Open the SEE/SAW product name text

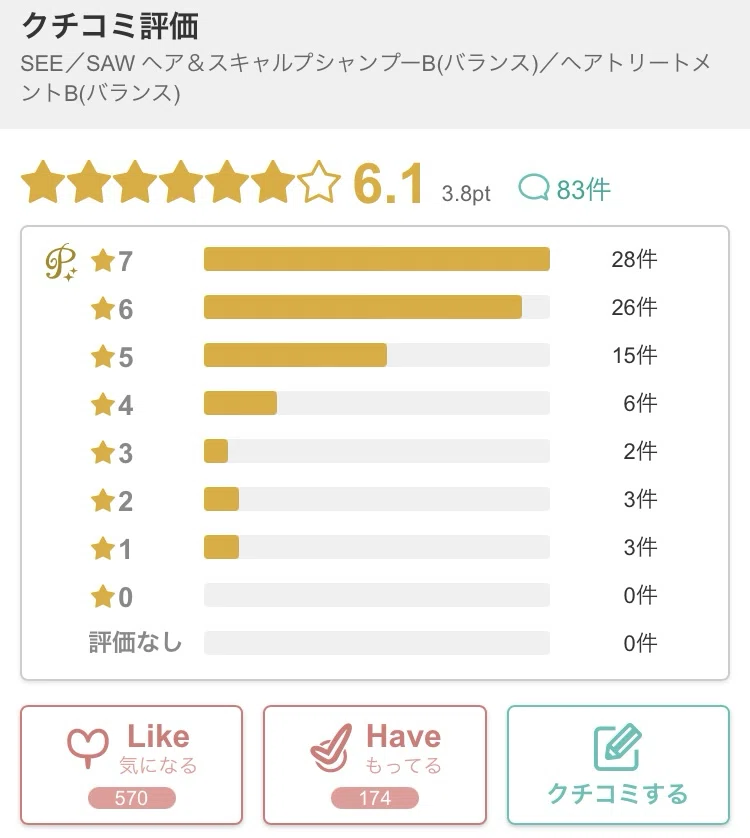pos(366,78)
